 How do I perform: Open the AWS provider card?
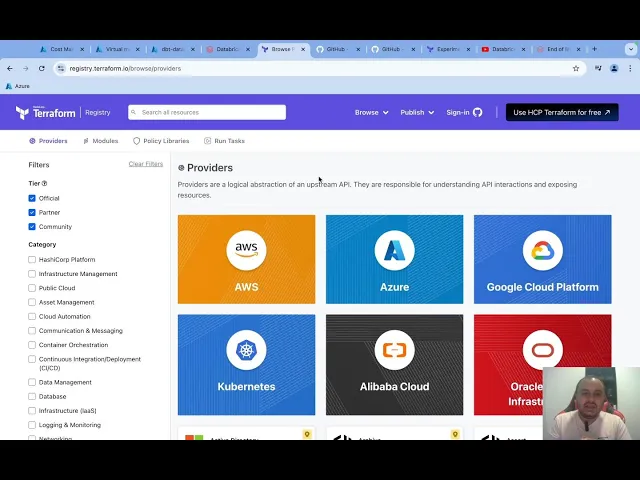247,259
